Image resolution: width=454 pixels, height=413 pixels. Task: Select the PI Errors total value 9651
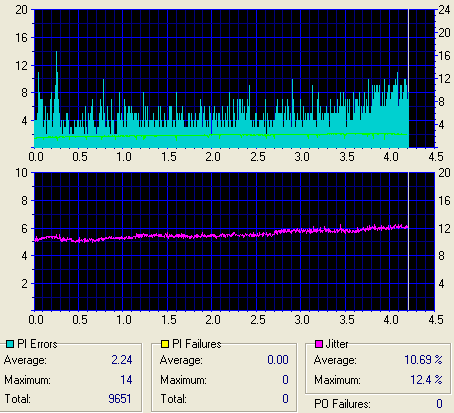point(120,399)
